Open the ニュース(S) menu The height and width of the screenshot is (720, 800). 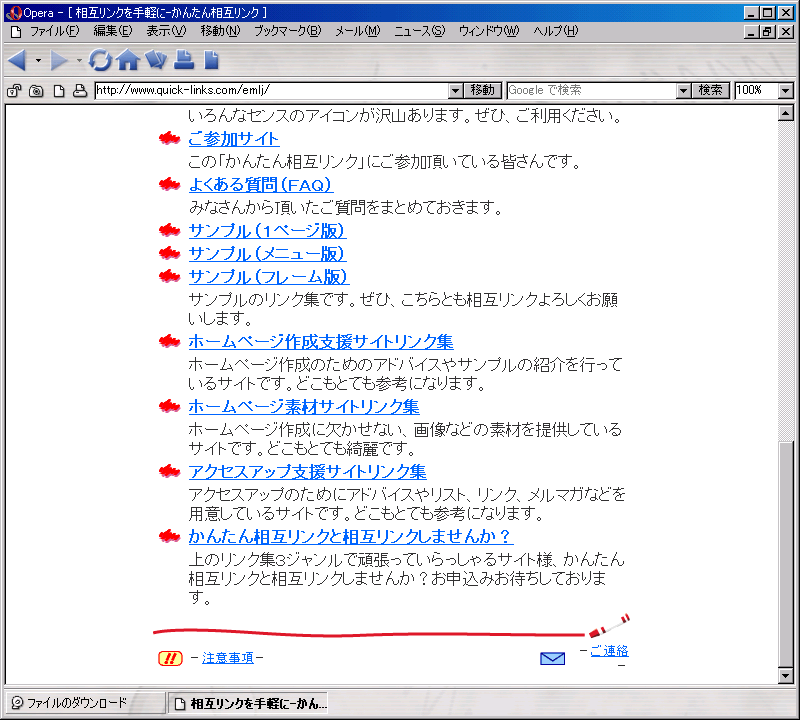(419, 32)
